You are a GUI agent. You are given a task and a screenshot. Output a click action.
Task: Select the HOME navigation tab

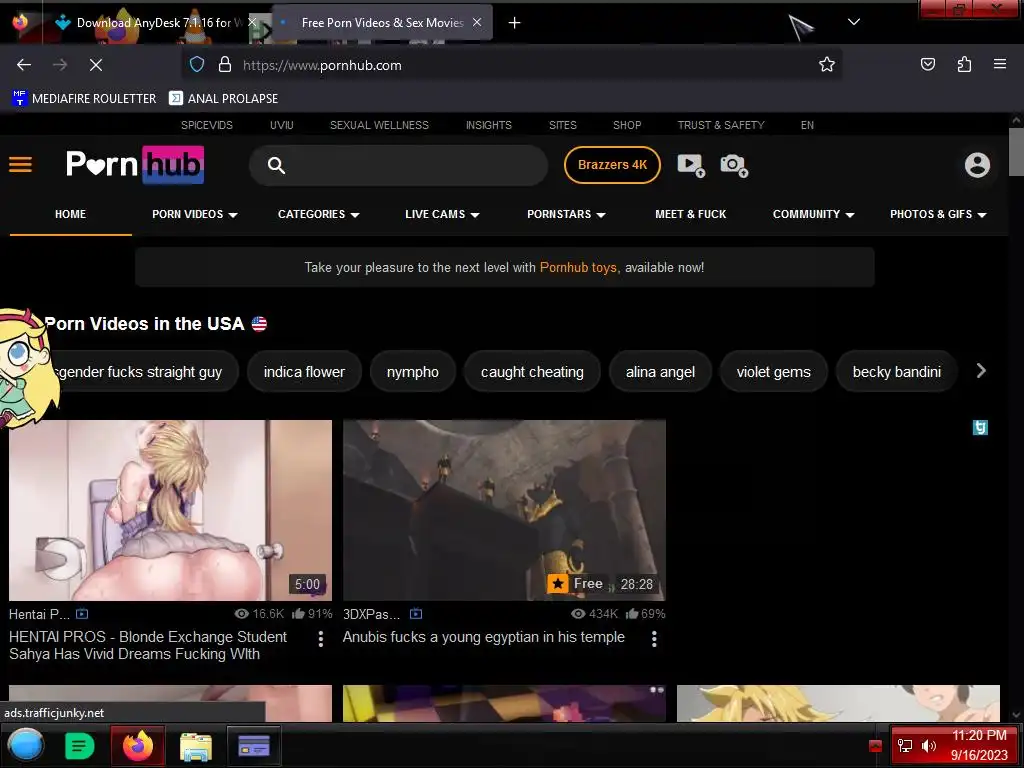[71, 214]
